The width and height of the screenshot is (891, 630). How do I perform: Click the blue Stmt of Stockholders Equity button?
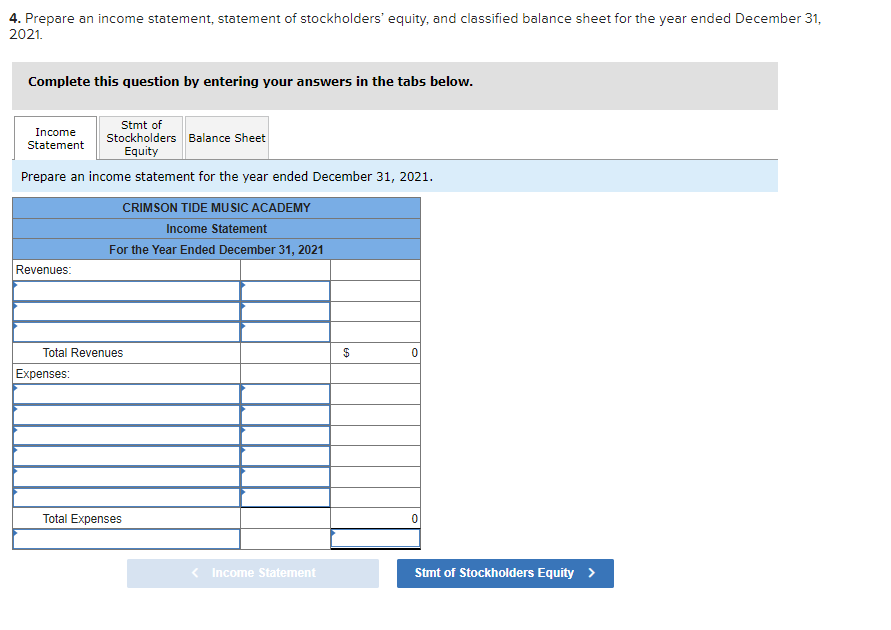coord(505,573)
